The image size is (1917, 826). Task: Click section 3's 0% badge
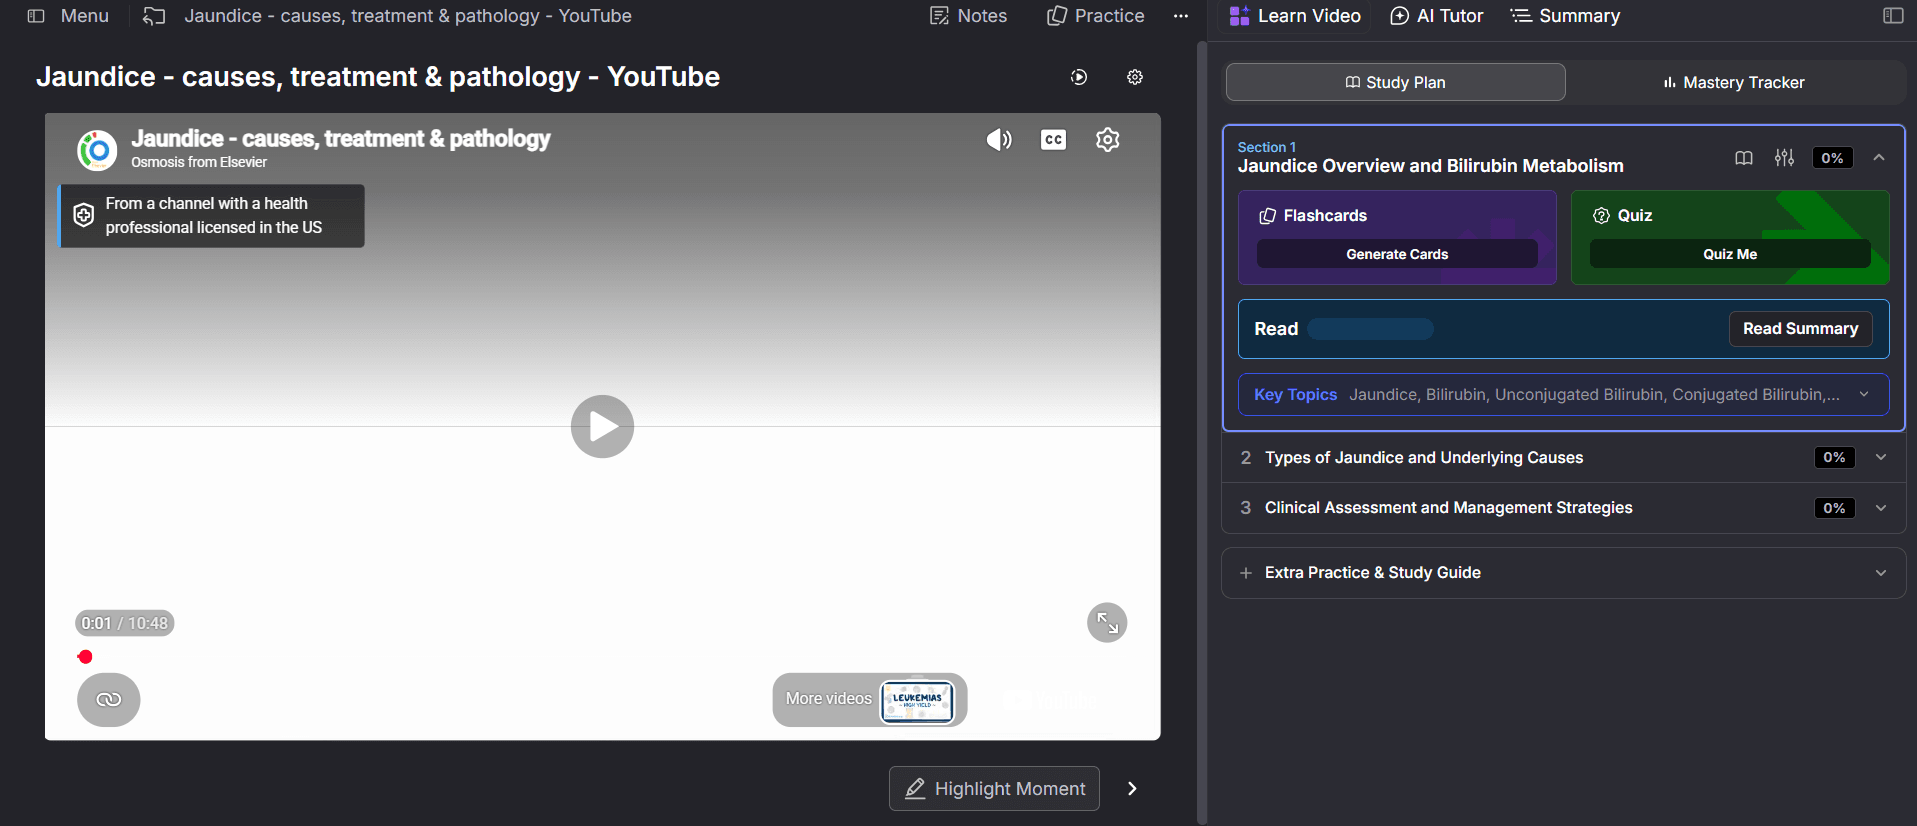1834,508
